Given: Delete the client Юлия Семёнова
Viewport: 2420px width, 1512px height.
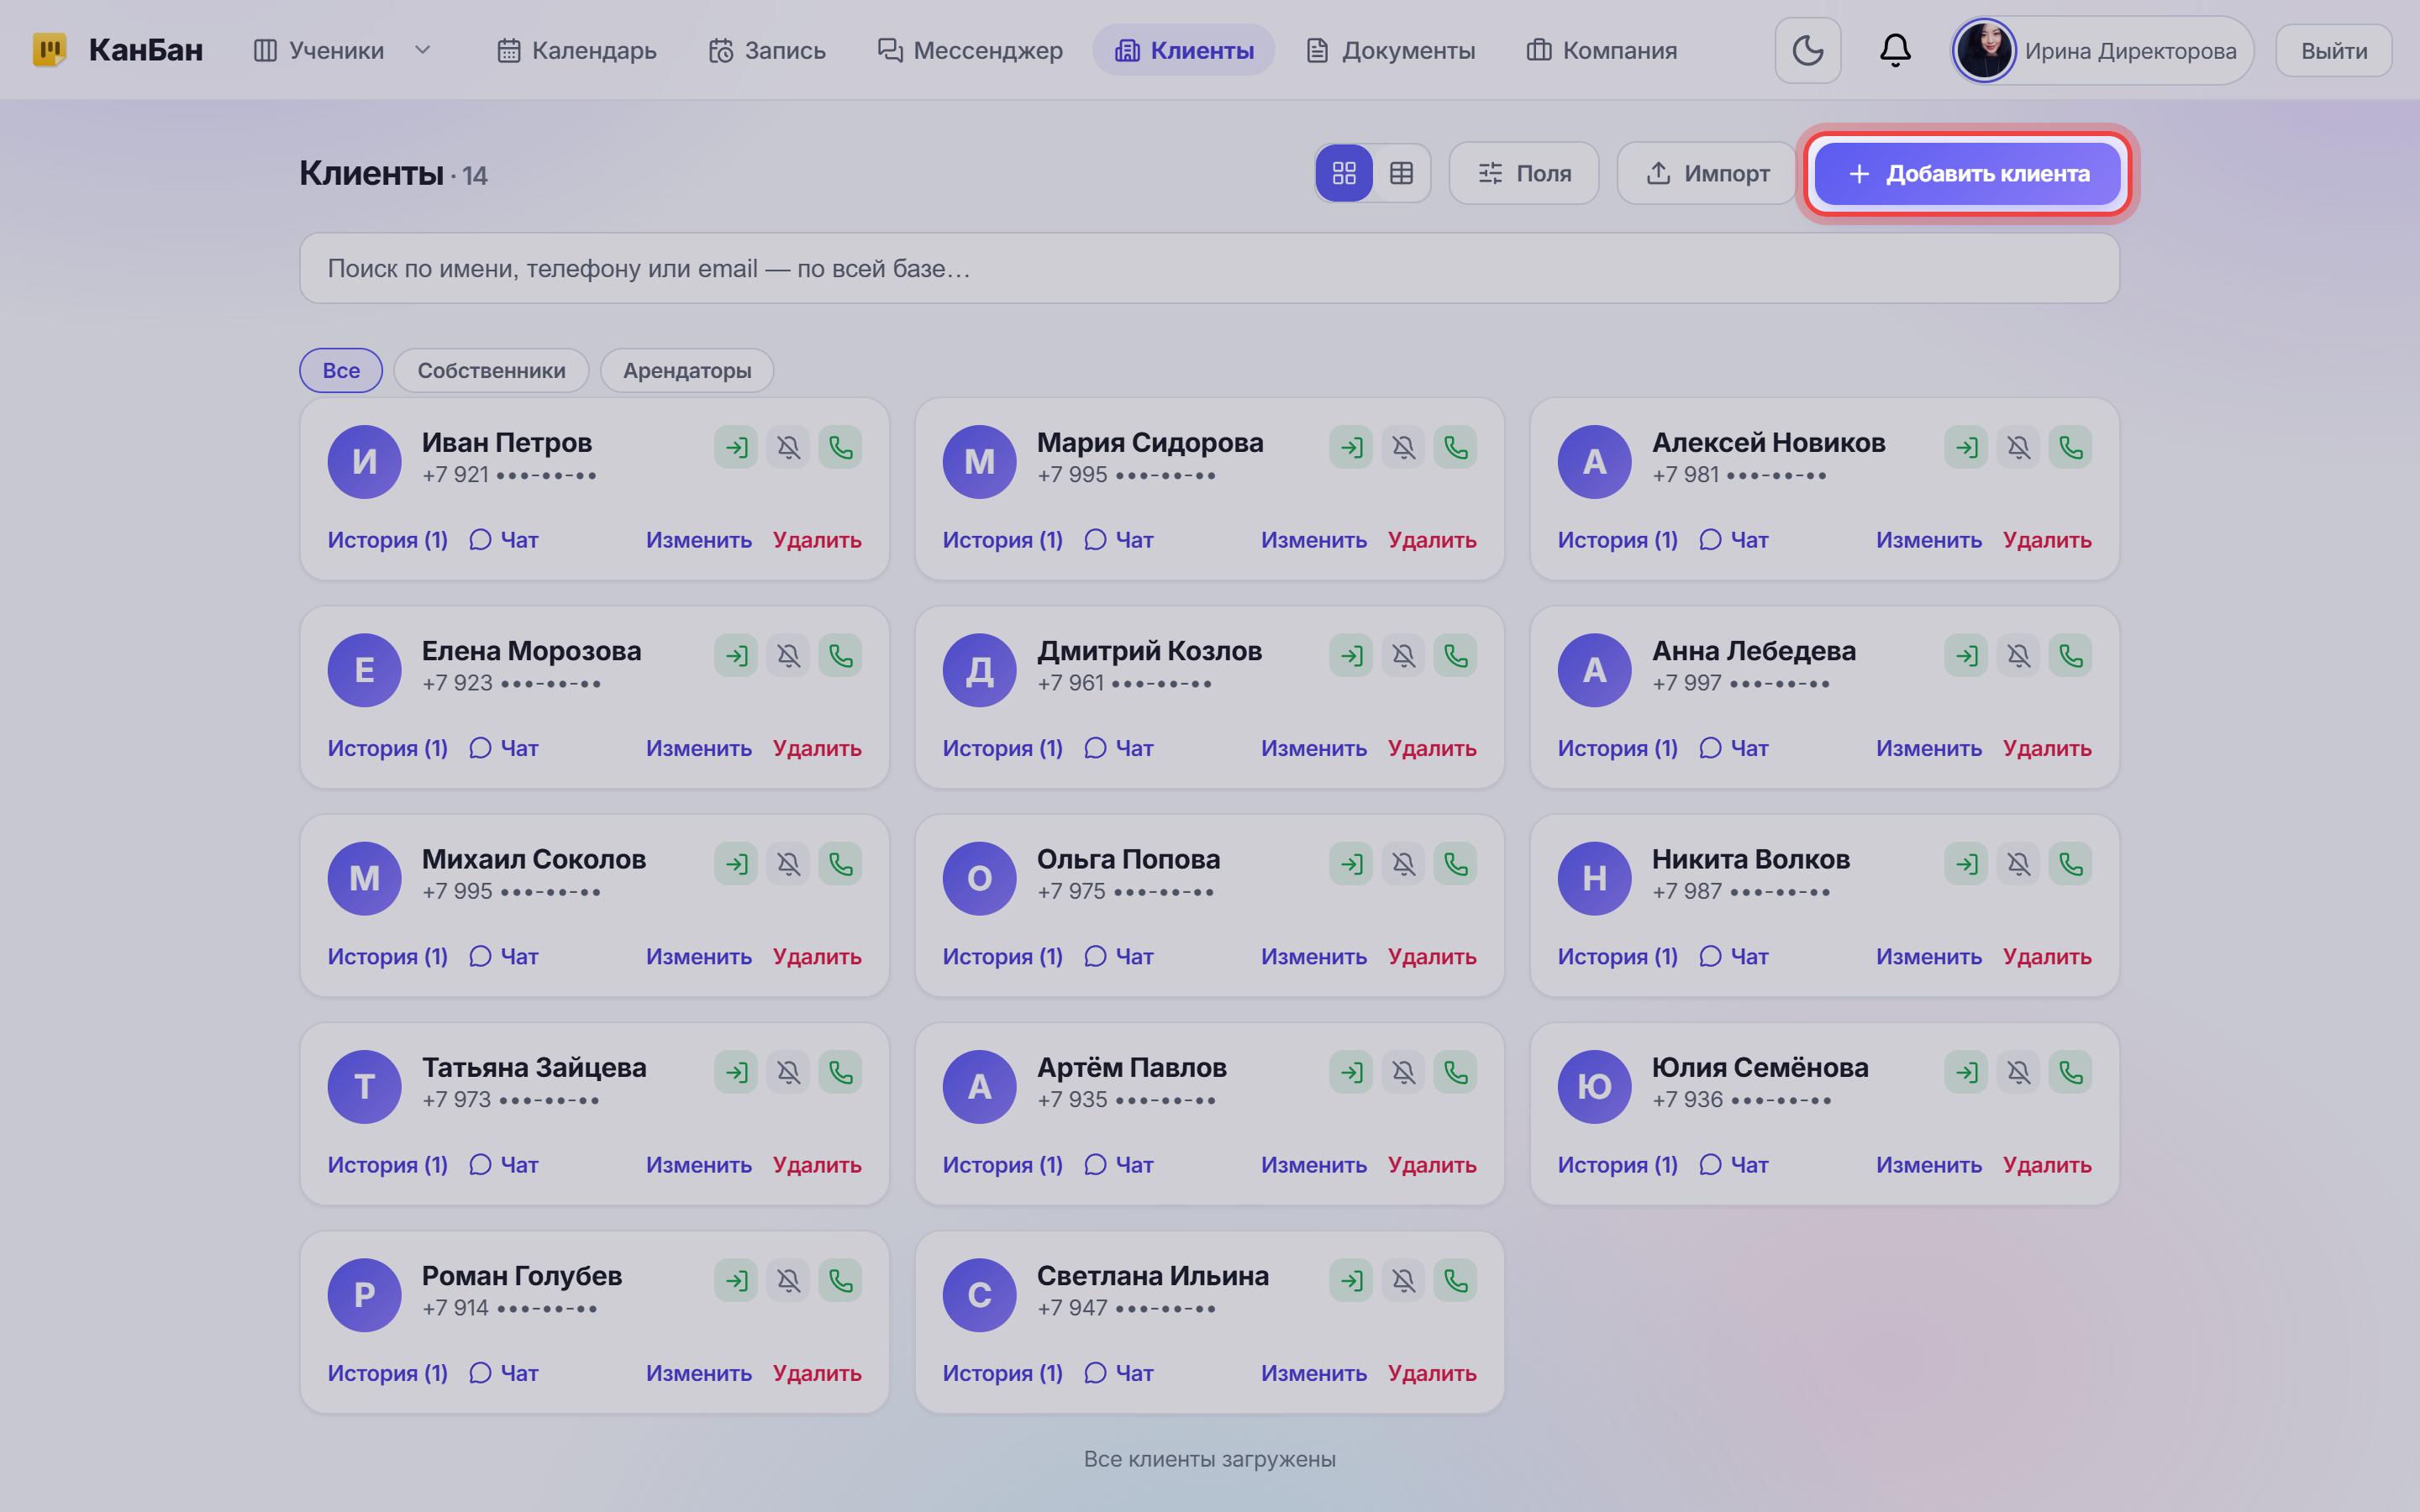Looking at the screenshot, I should click(x=2047, y=1165).
